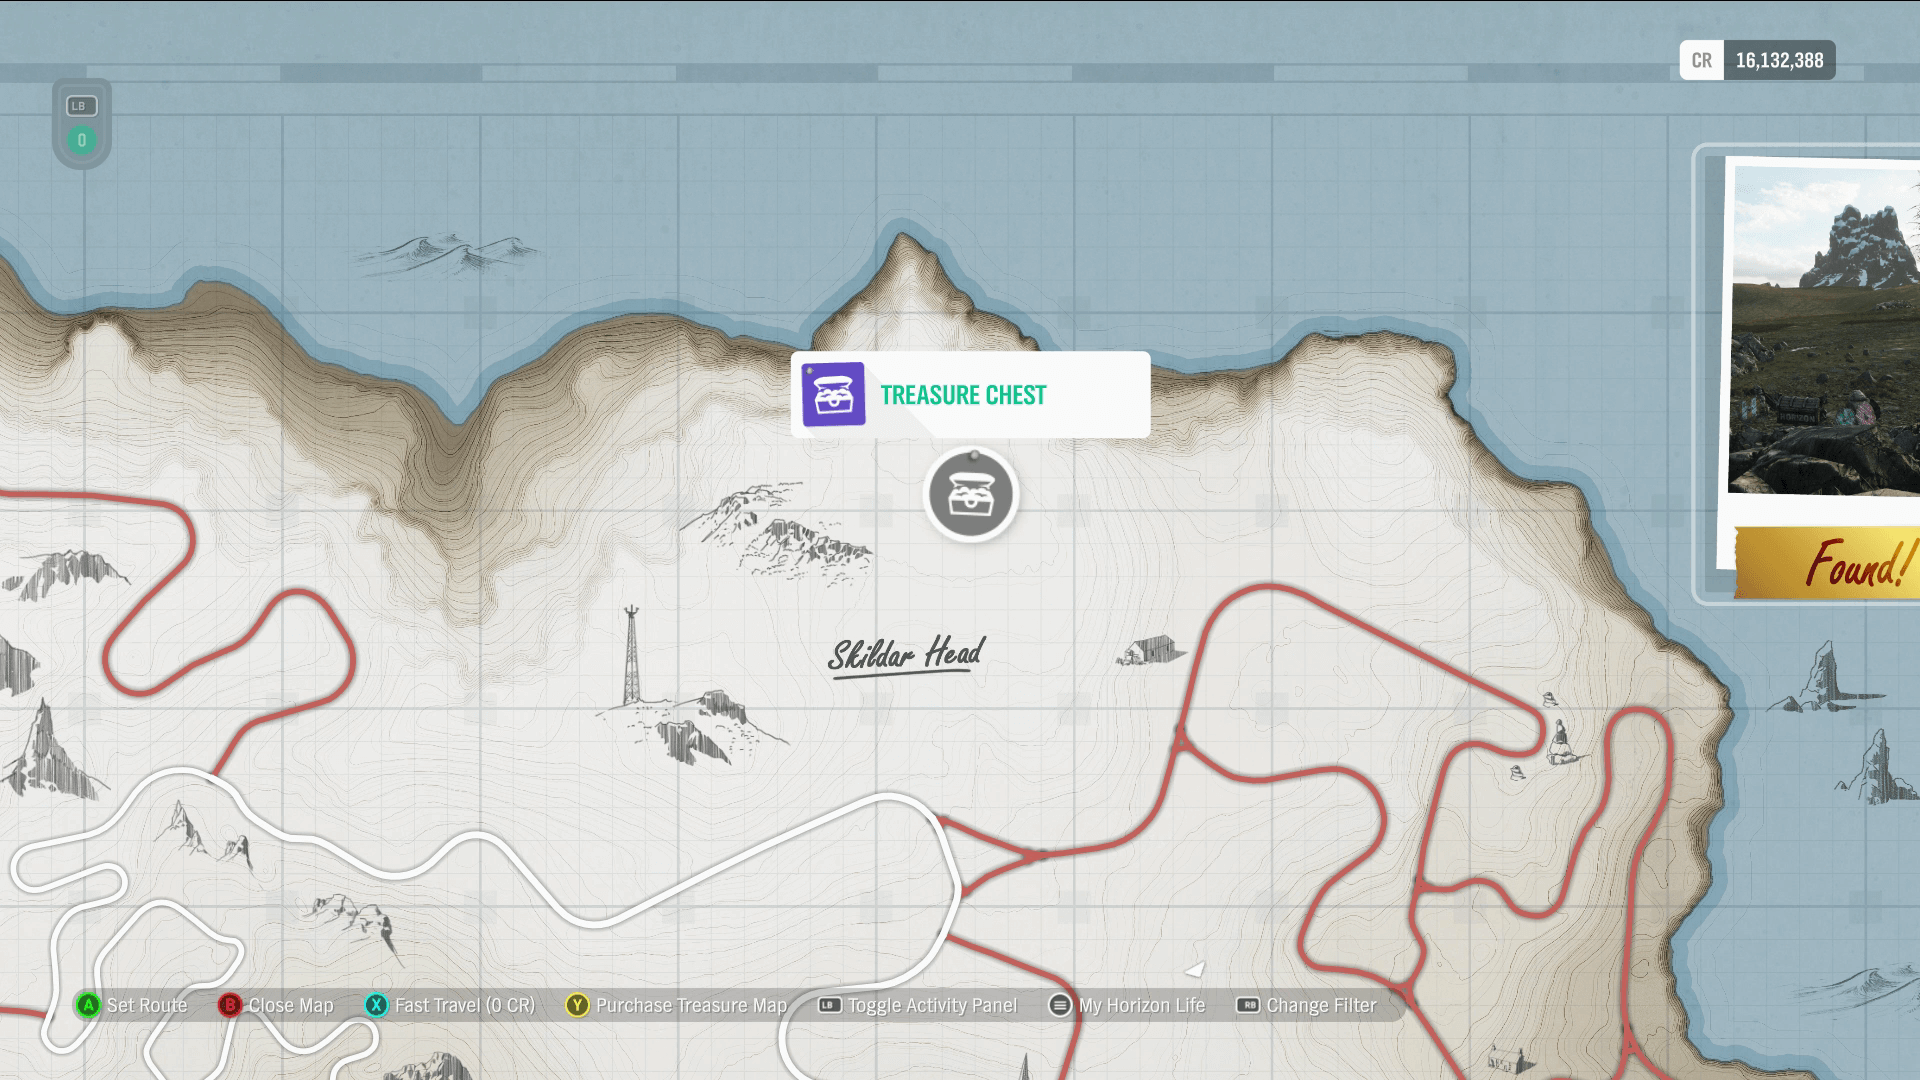The image size is (1920, 1080).
Task: Click Close Map
Action: pos(291,1005)
